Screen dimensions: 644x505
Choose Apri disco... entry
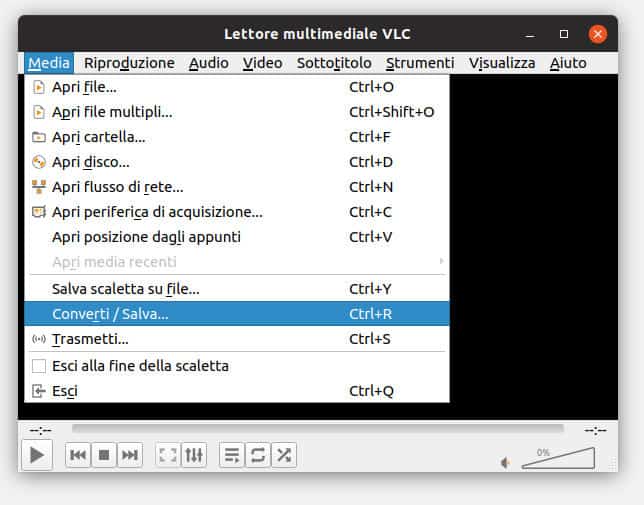[237, 162]
